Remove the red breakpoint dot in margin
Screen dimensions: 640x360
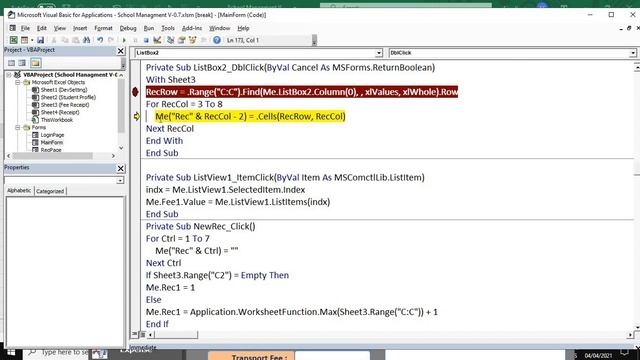coord(135,92)
